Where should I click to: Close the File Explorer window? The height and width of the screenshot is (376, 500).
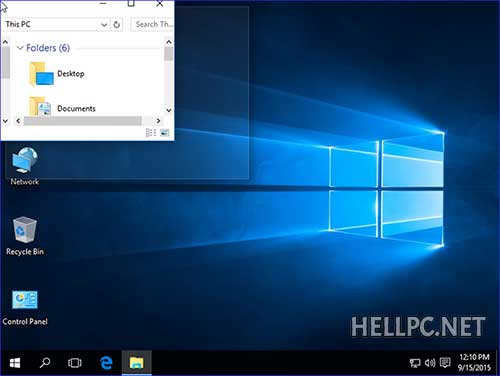tap(160, 3)
